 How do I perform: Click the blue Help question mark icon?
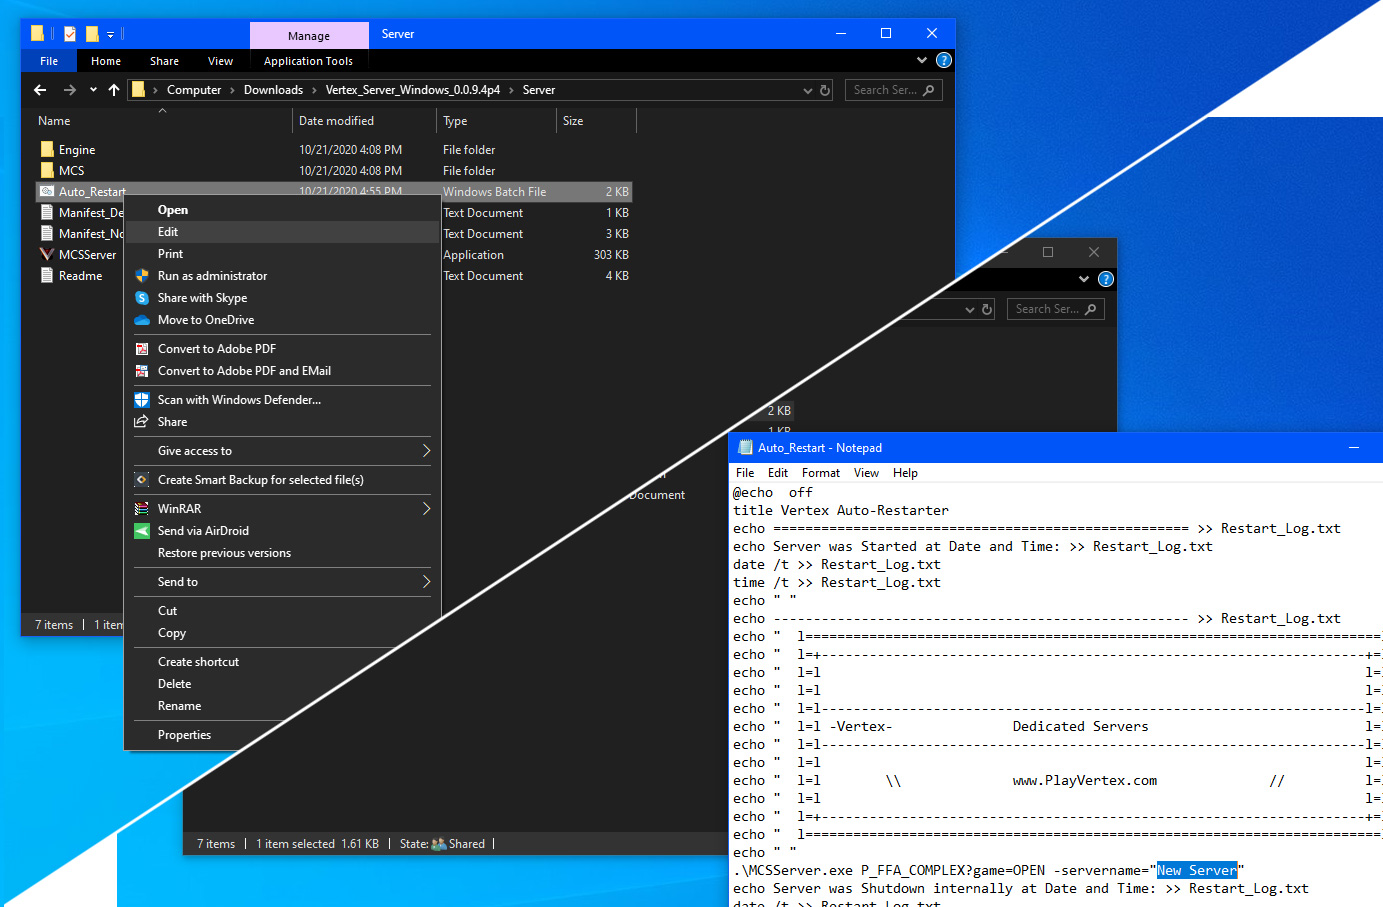(x=943, y=61)
